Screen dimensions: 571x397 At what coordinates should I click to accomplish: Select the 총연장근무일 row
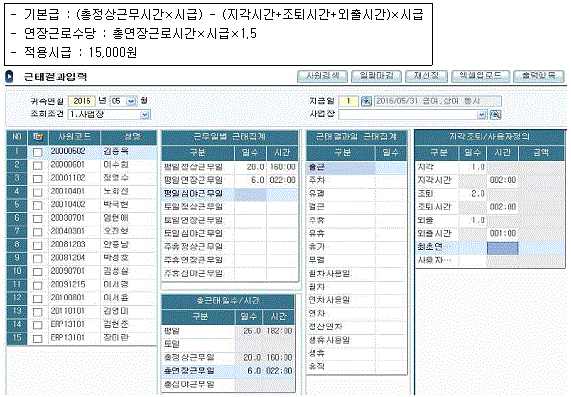[228, 371]
